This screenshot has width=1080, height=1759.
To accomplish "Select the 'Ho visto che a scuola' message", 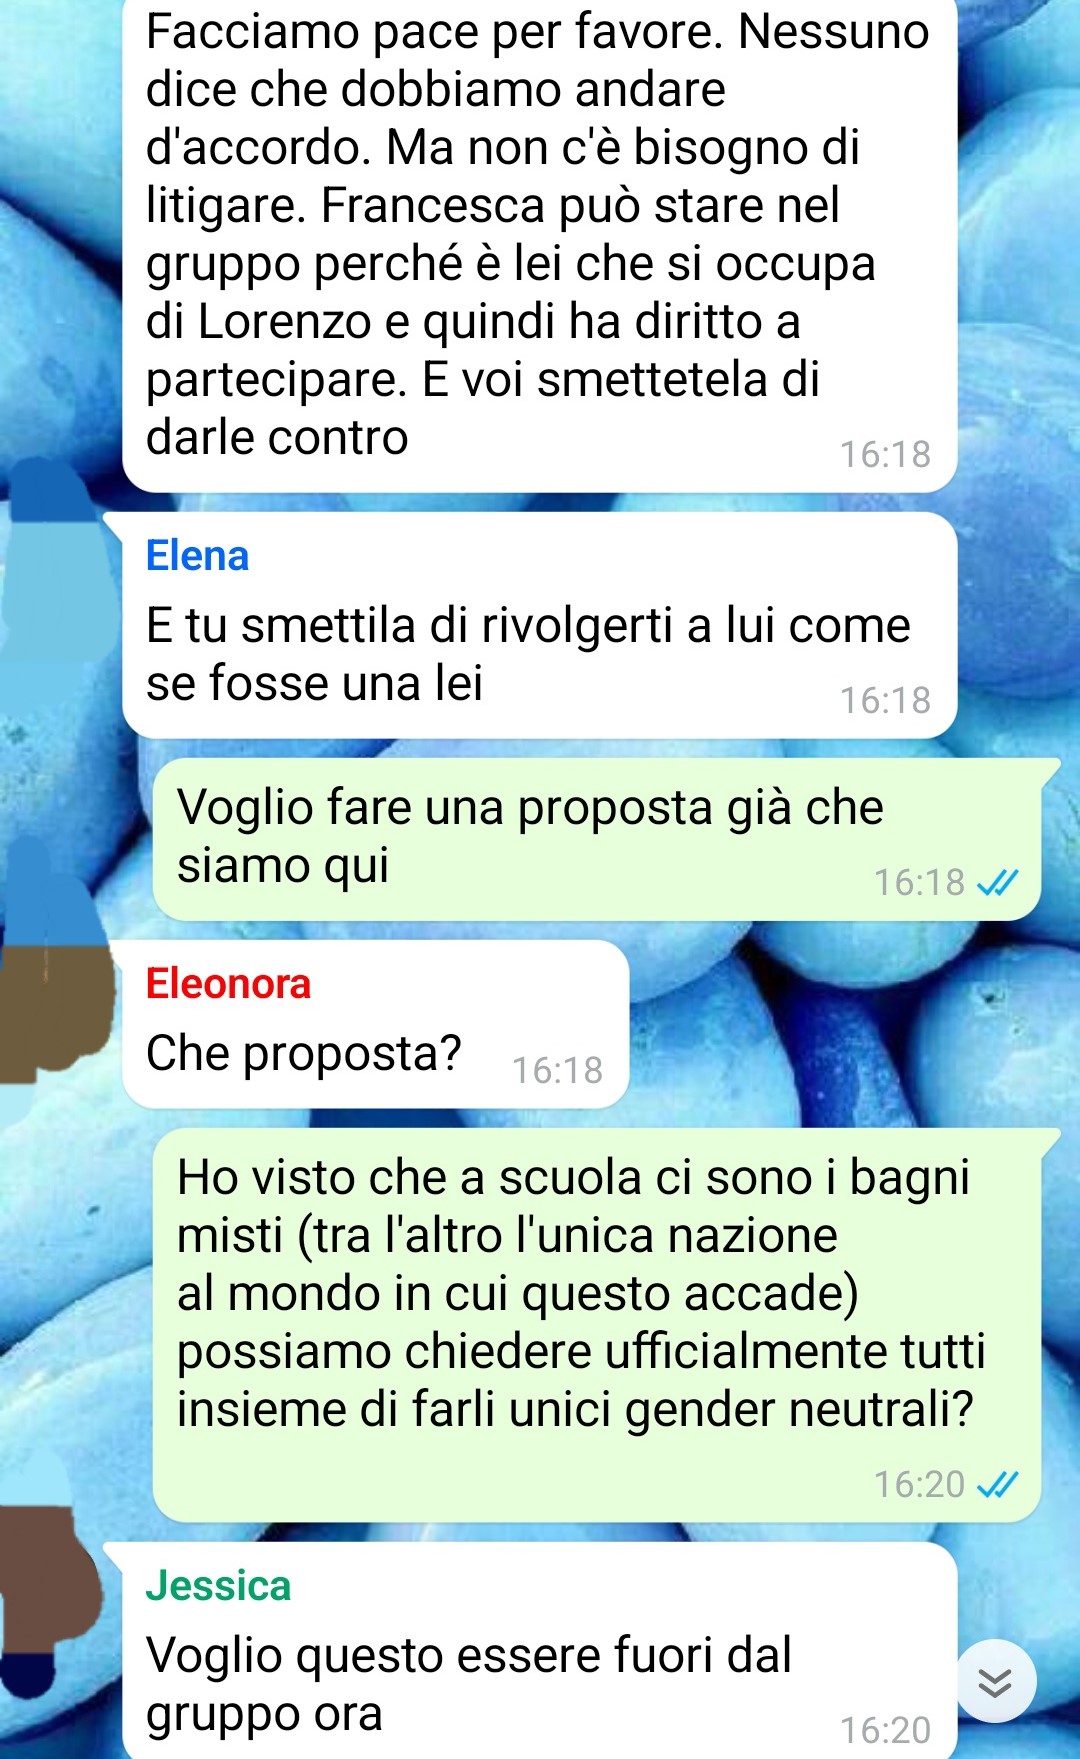I will 597,1326.
